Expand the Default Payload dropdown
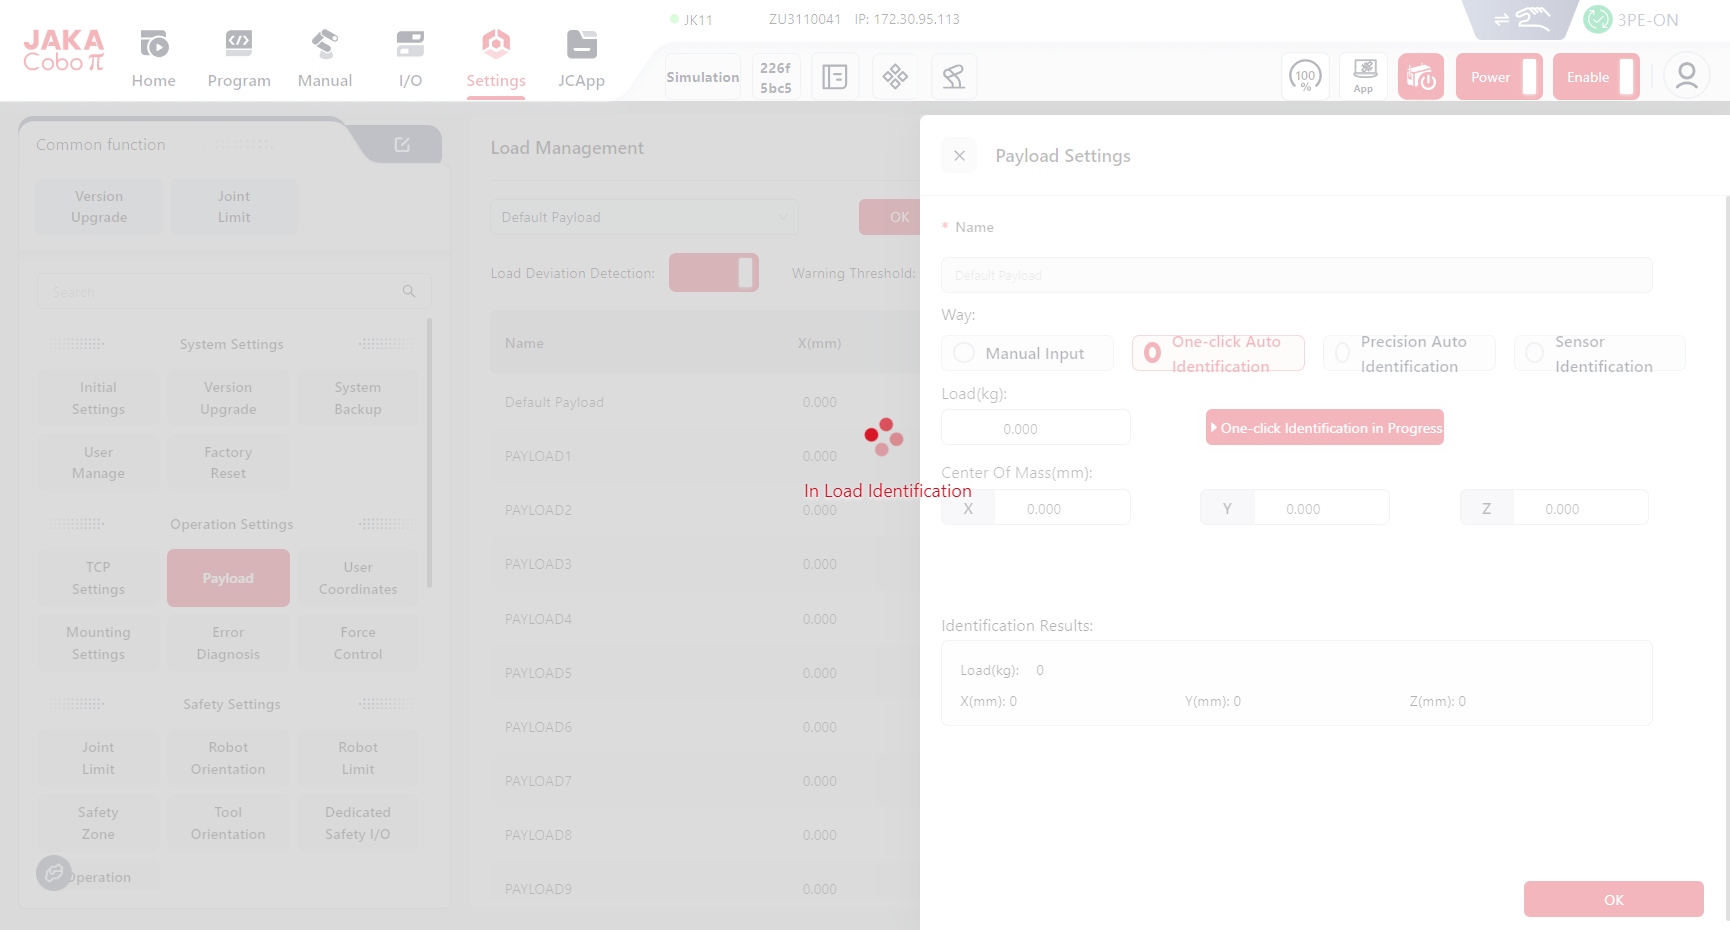Screen dimensions: 1730x930 644,217
